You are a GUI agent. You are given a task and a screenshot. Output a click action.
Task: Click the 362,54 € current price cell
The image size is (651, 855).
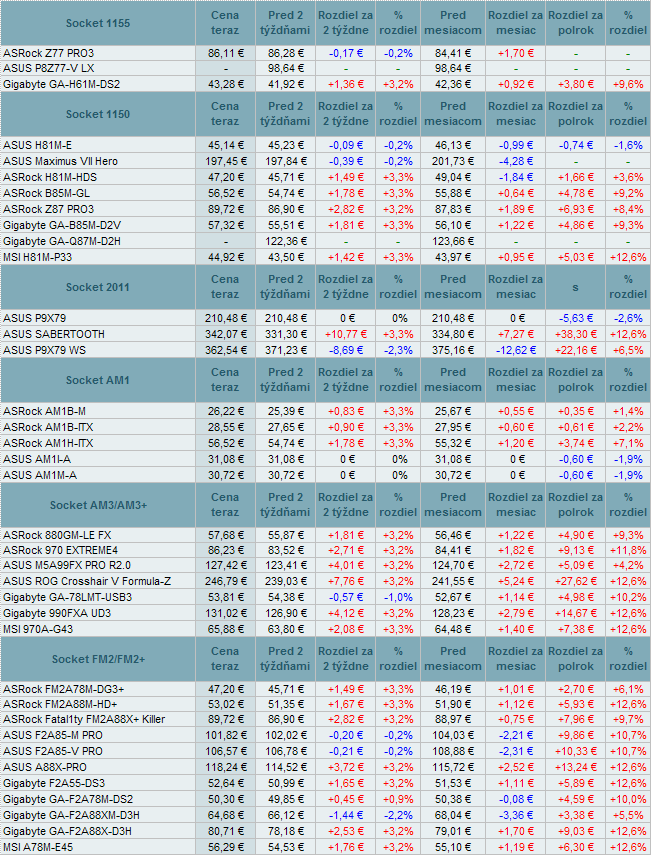(x=225, y=350)
